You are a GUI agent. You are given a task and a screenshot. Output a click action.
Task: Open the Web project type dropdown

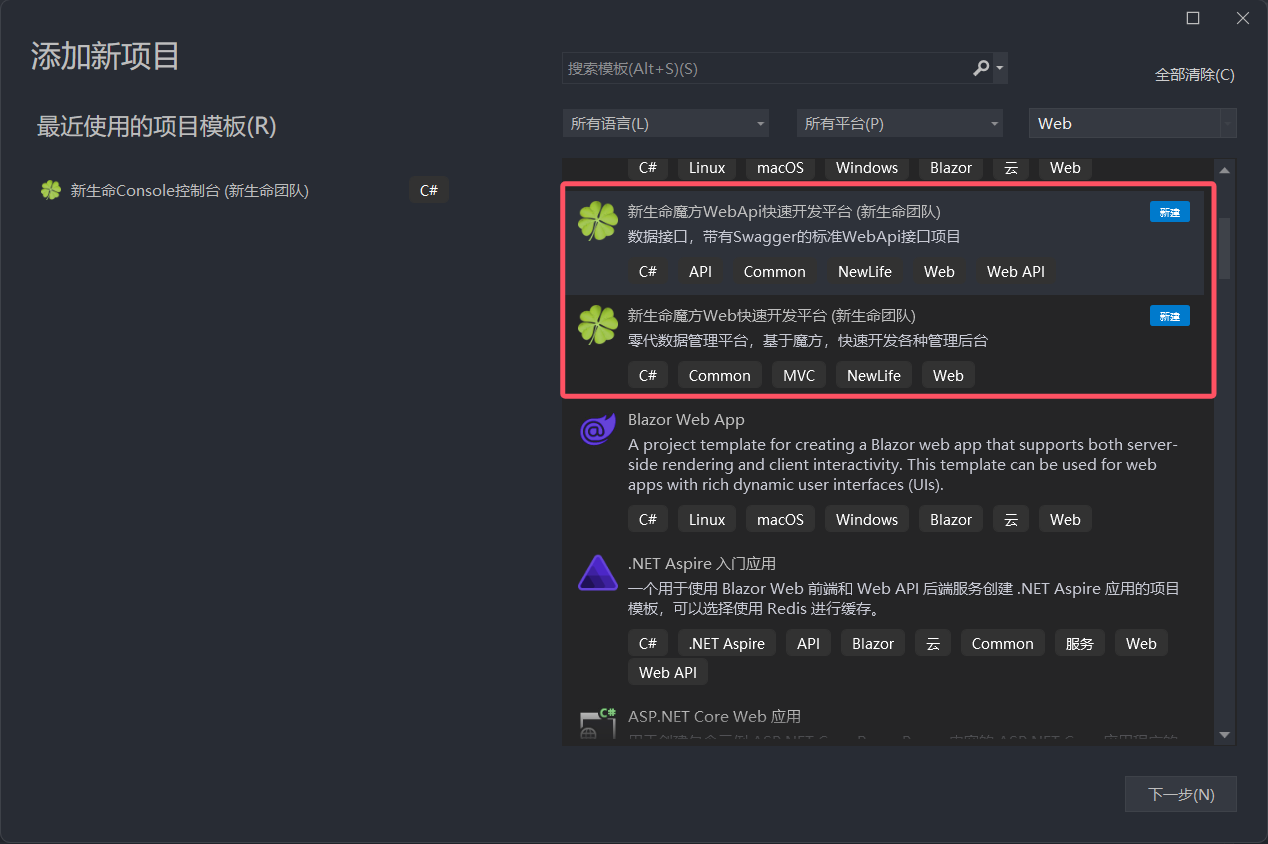[1133, 124]
